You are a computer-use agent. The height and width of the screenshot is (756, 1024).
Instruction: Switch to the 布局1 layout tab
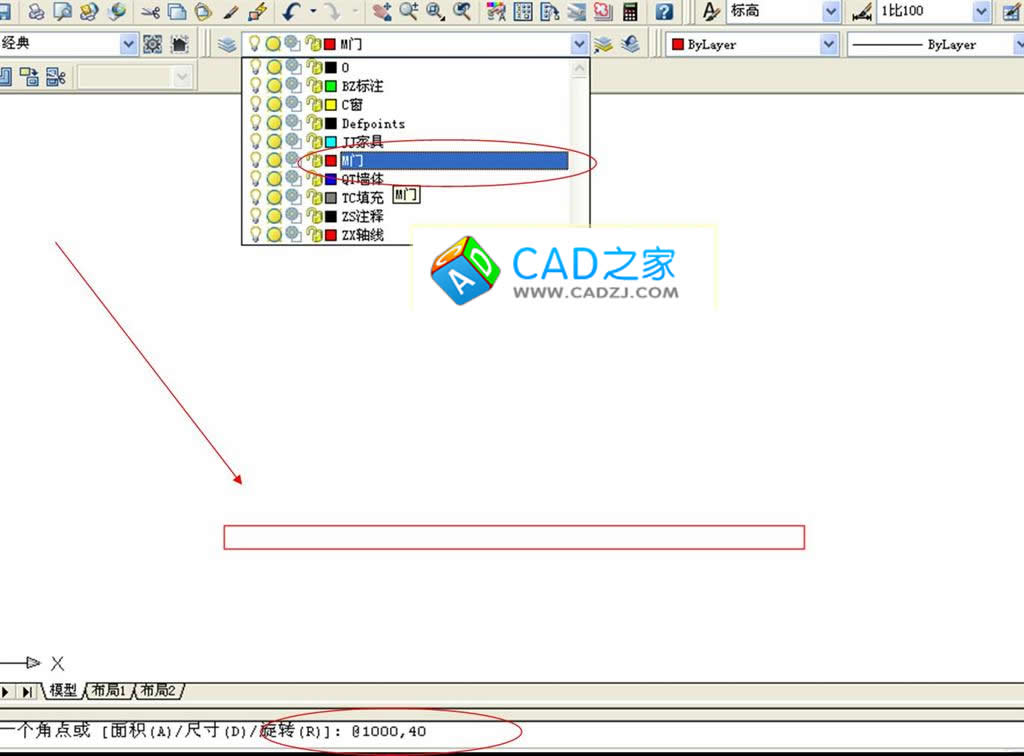[109, 691]
